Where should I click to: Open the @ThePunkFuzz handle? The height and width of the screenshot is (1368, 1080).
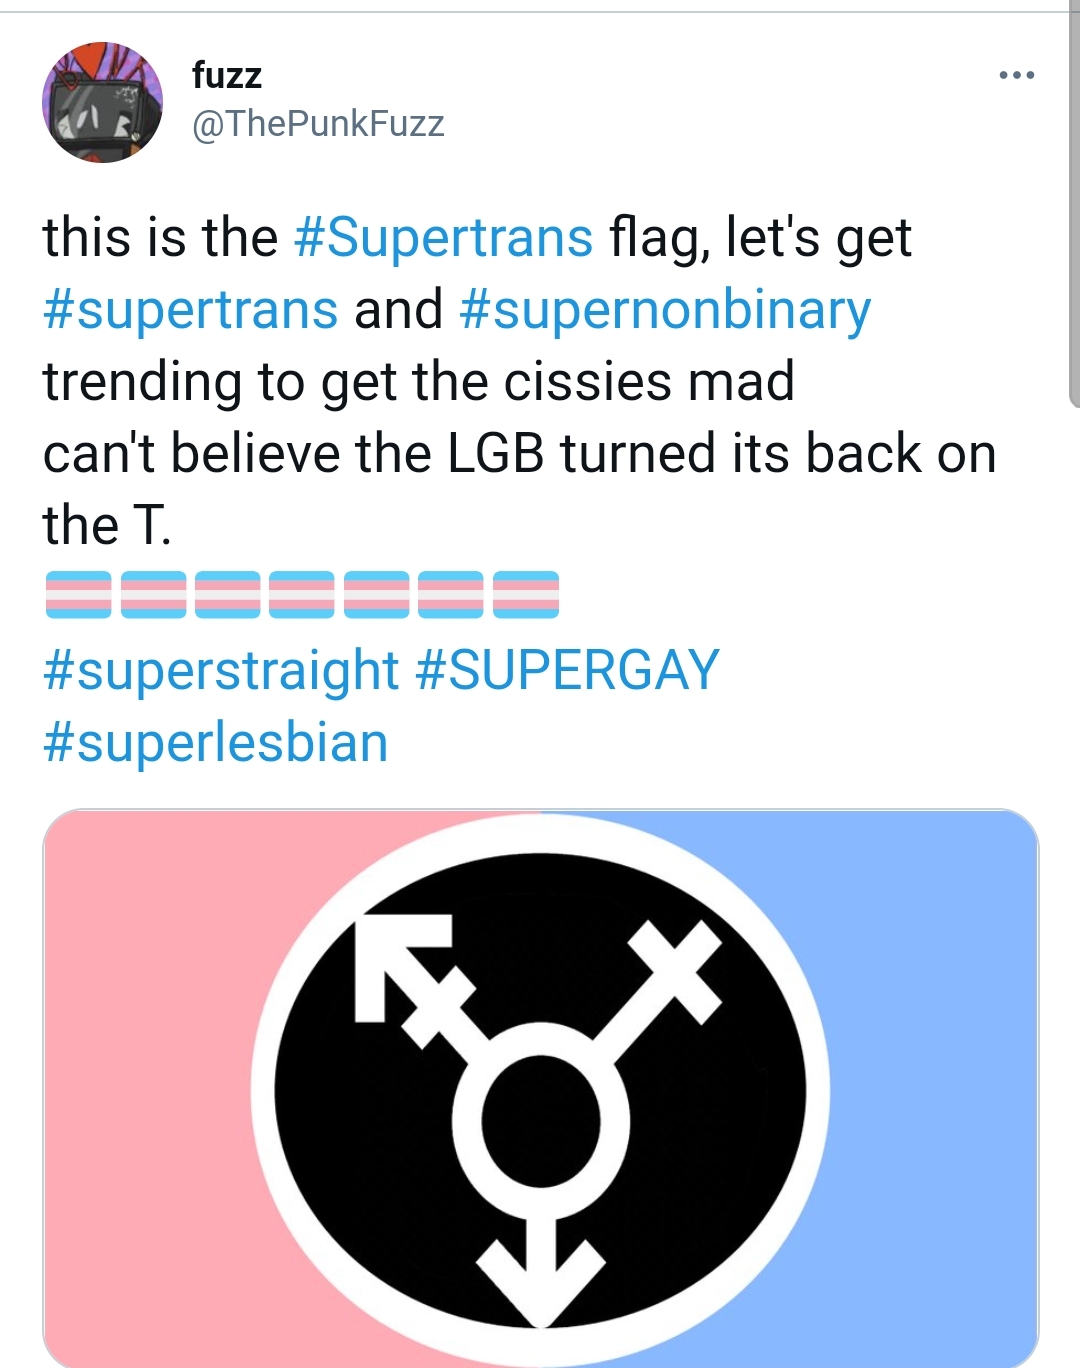tap(318, 124)
